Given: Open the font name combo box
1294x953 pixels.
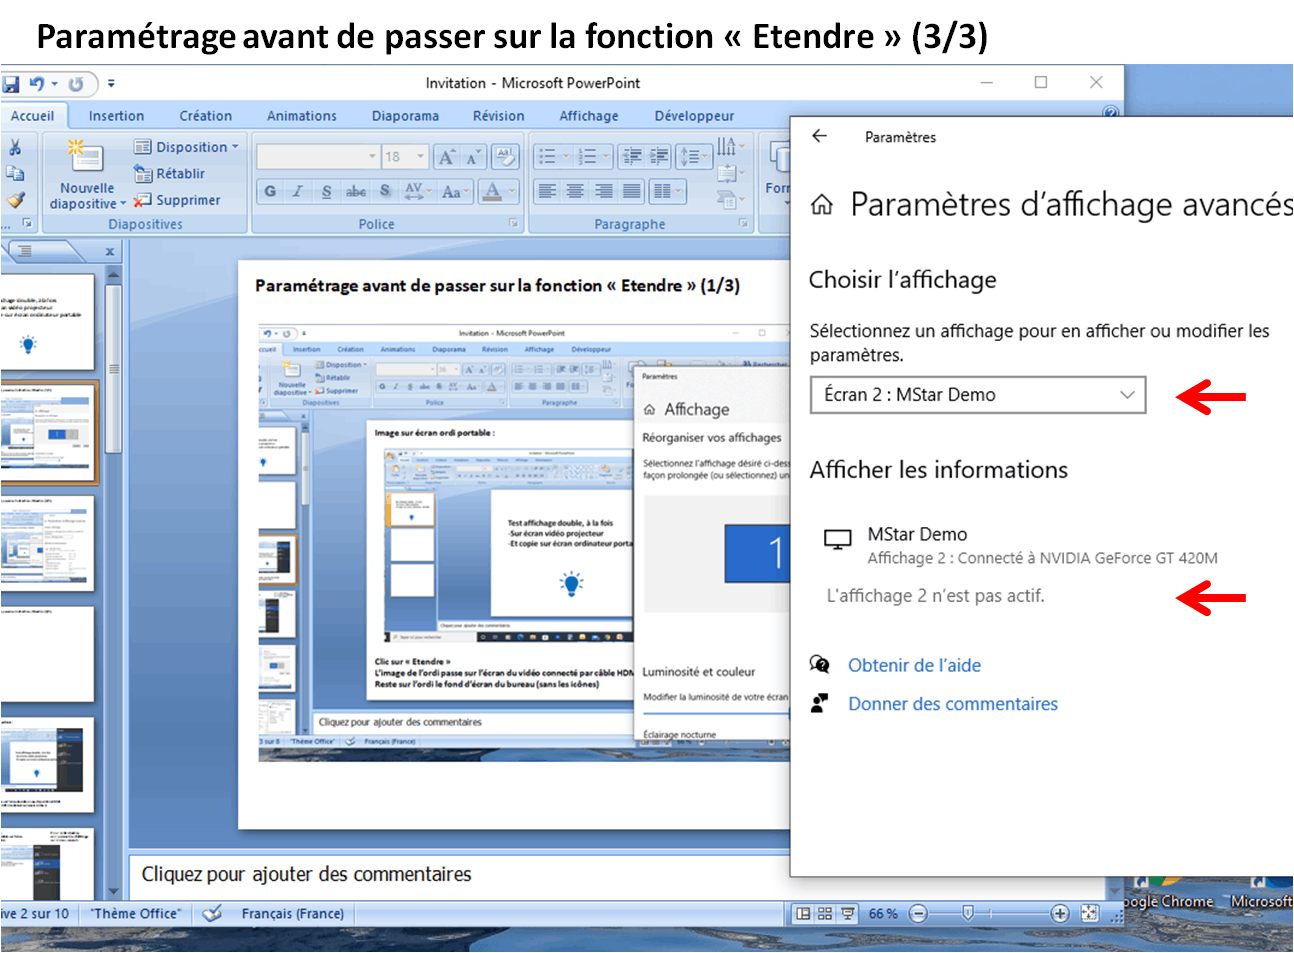Looking at the screenshot, I should click(318, 157).
